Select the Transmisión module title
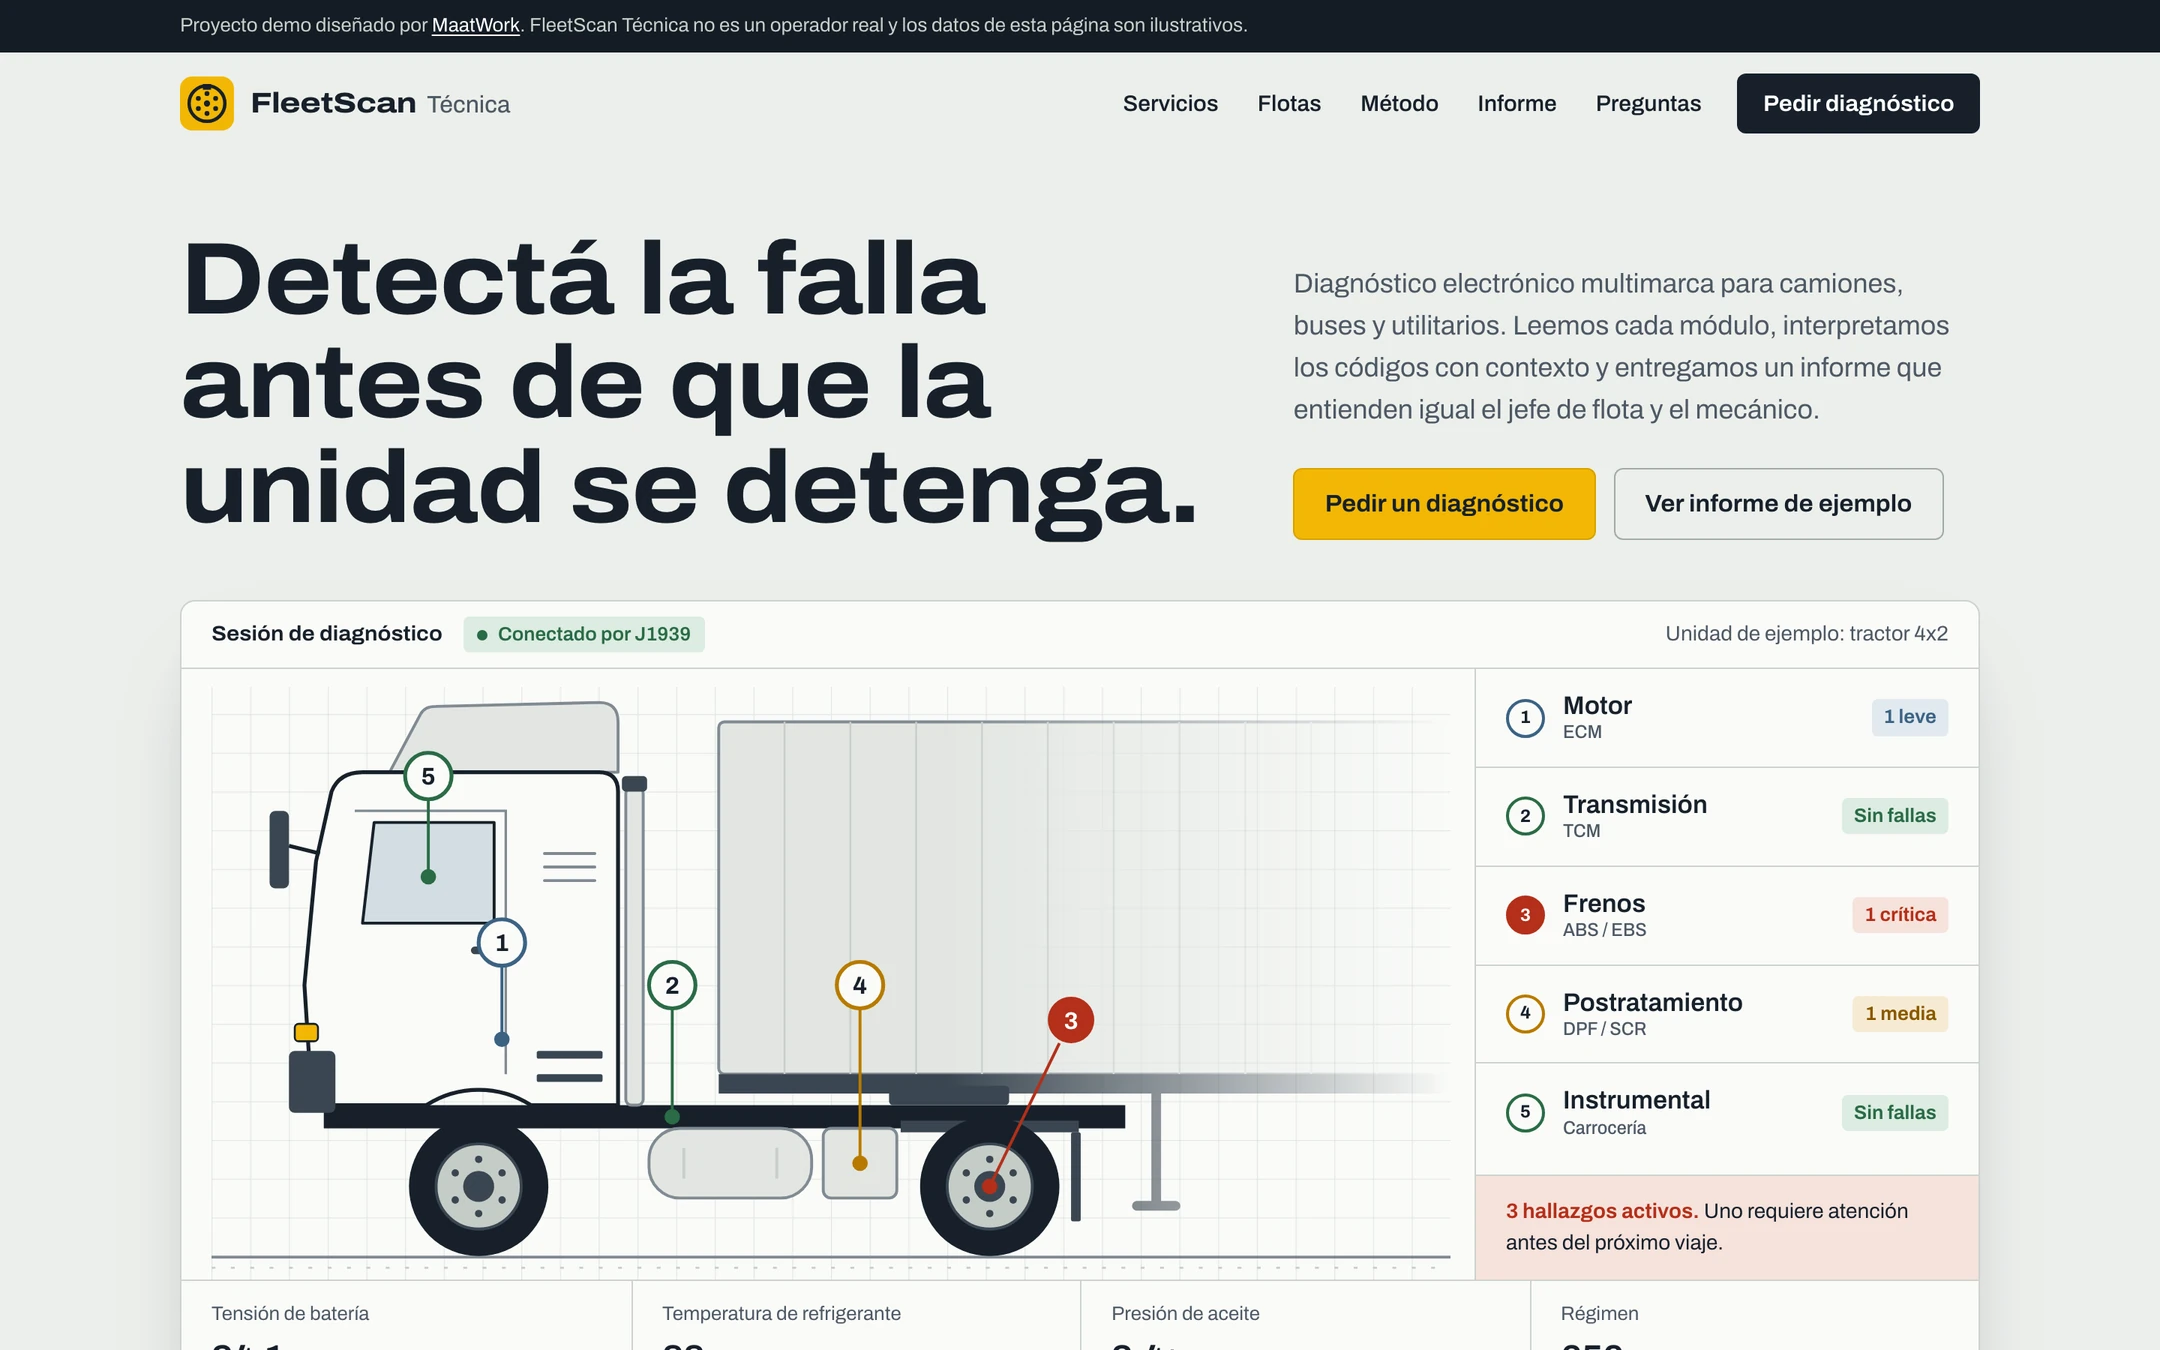The height and width of the screenshot is (1350, 2160). coord(1635,805)
